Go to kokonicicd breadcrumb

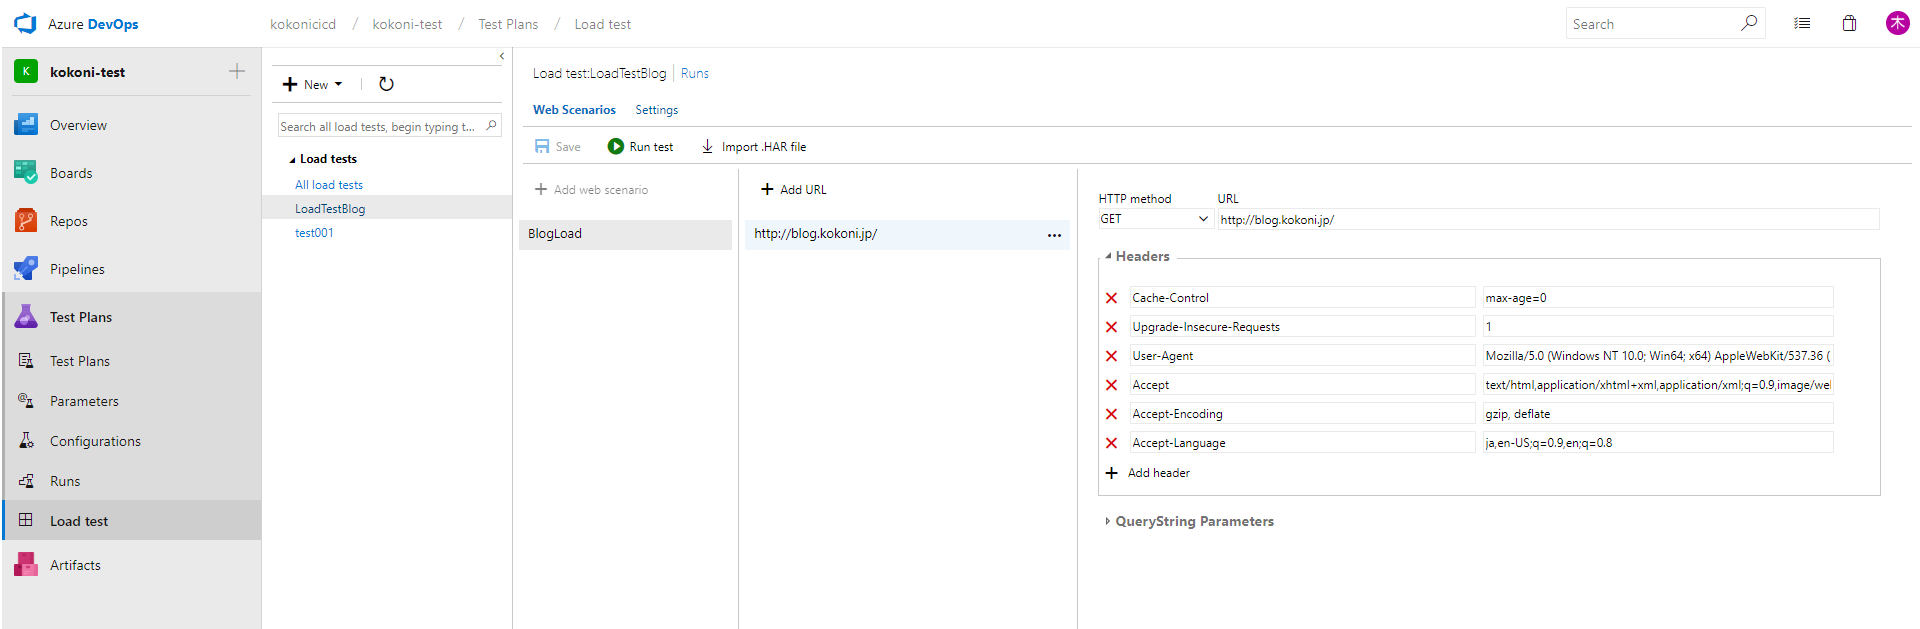[303, 24]
